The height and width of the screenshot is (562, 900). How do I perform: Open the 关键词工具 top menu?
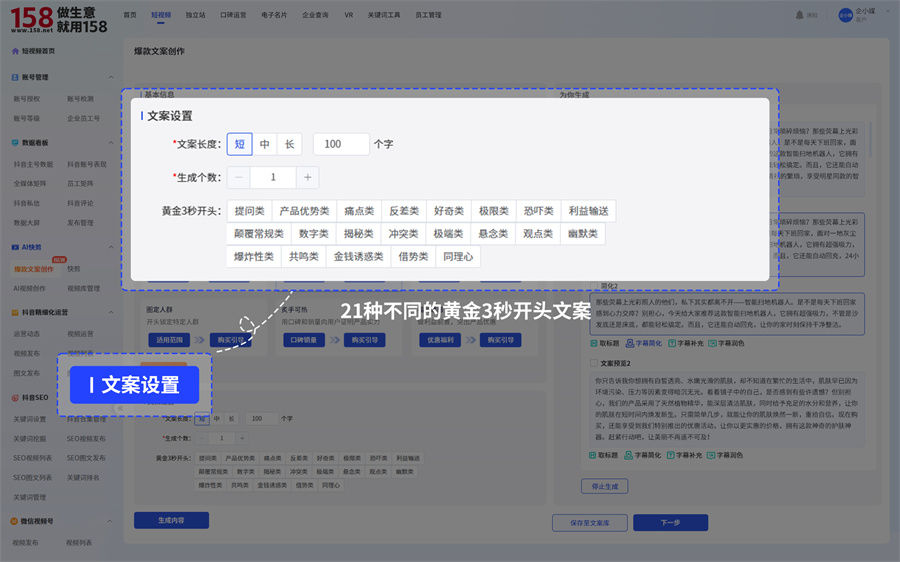(x=384, y=16)
